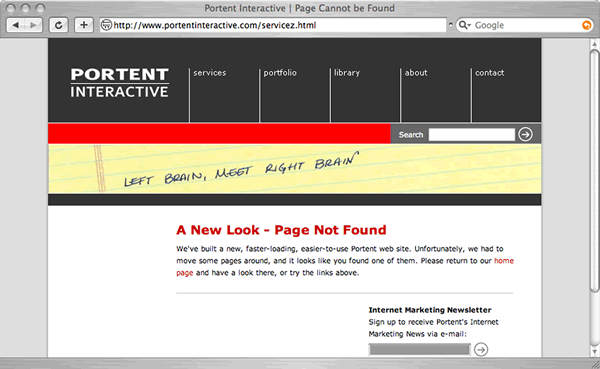Screen dimensions: 600x369
Task: Click the scrollbar down arrow
Action: pos(594,351)
